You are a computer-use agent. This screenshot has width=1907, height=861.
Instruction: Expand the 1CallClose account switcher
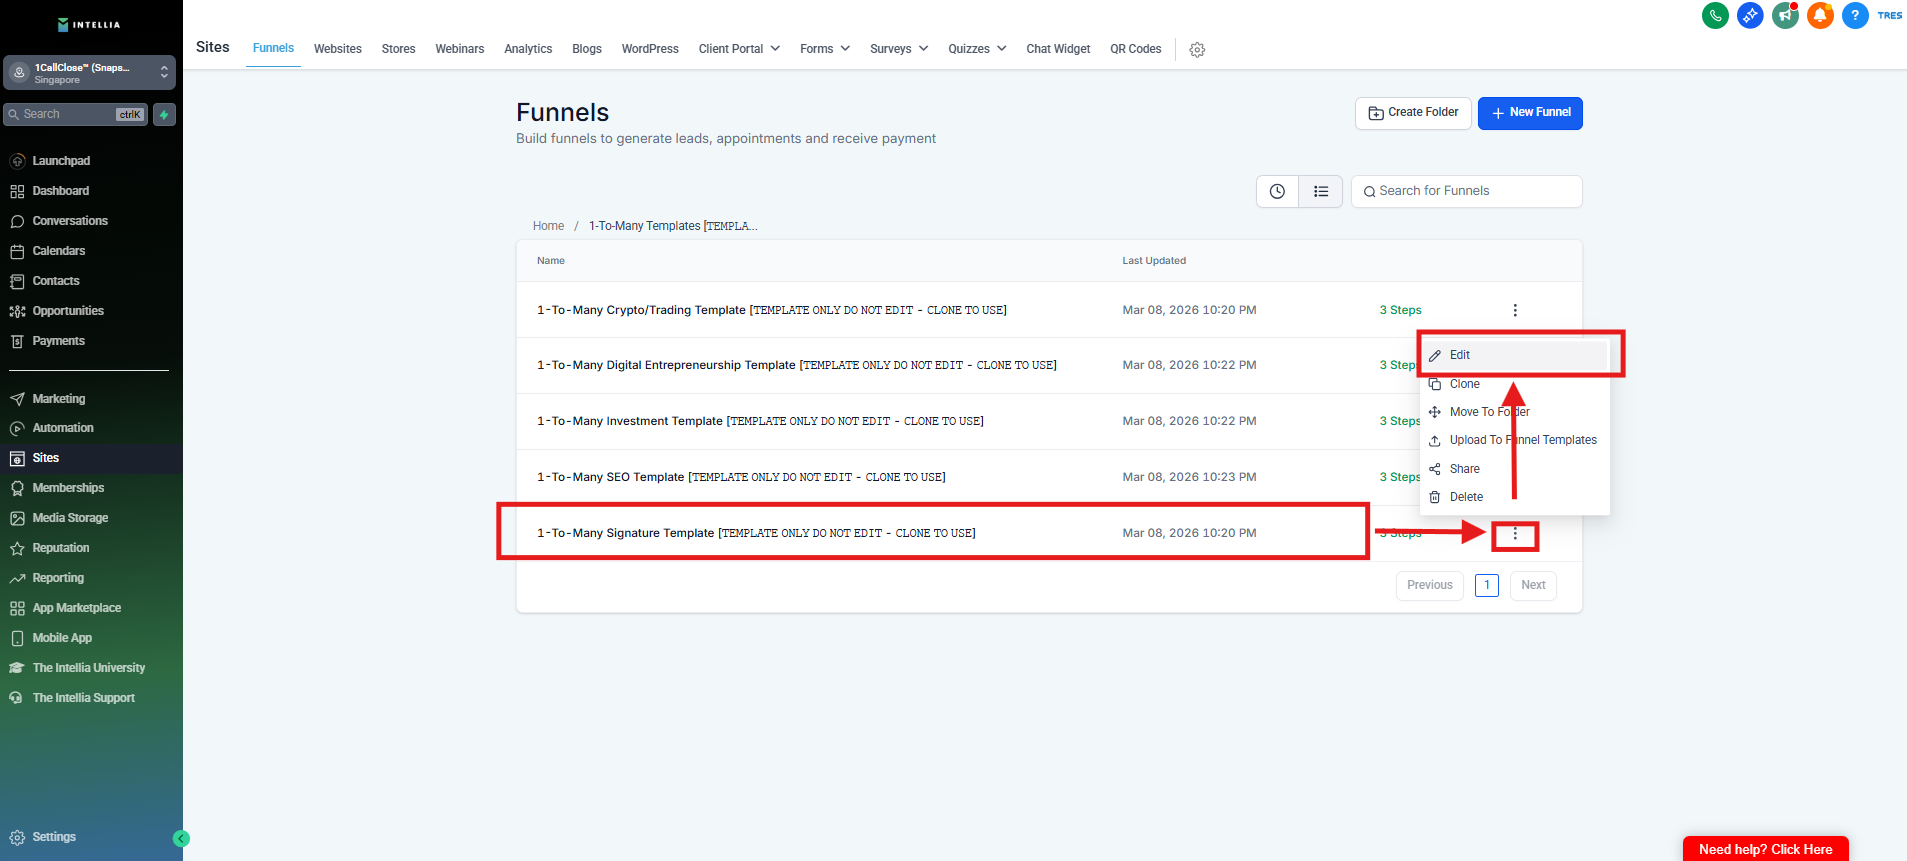coord(90,73)
